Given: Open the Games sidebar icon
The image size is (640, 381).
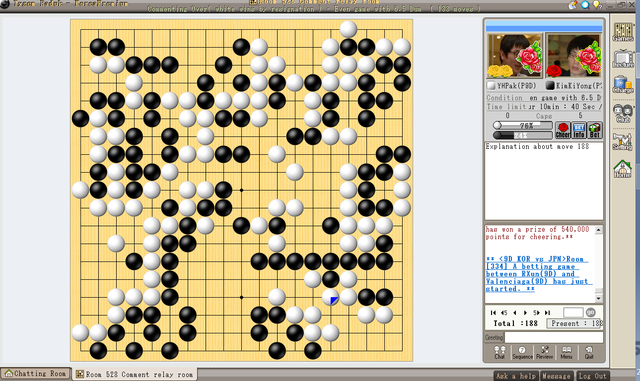Looking at the screenshot, I should [x=623, y=32].
